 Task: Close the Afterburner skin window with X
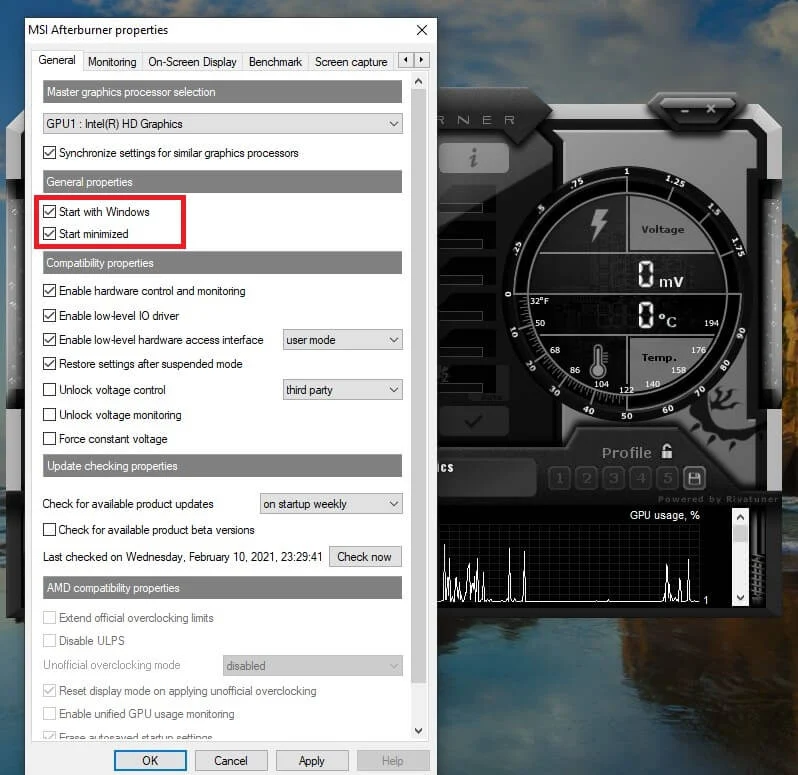coord(711,109)
